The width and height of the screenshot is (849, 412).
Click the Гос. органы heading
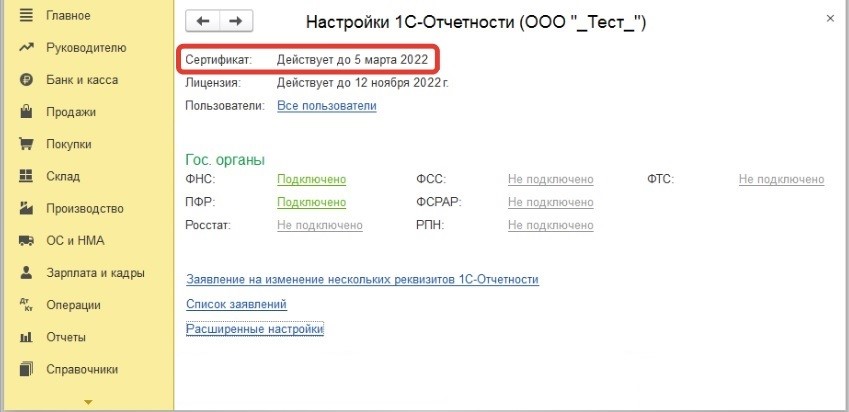coord(225,160)
